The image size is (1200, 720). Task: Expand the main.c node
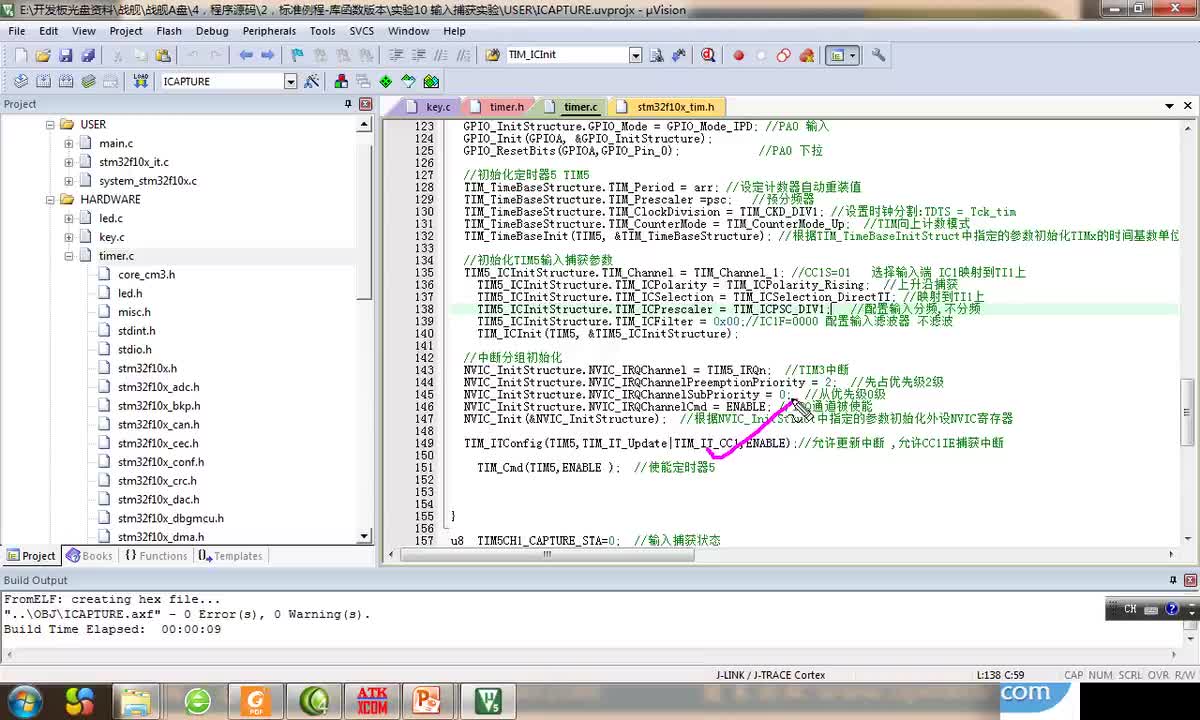[69, 143]
